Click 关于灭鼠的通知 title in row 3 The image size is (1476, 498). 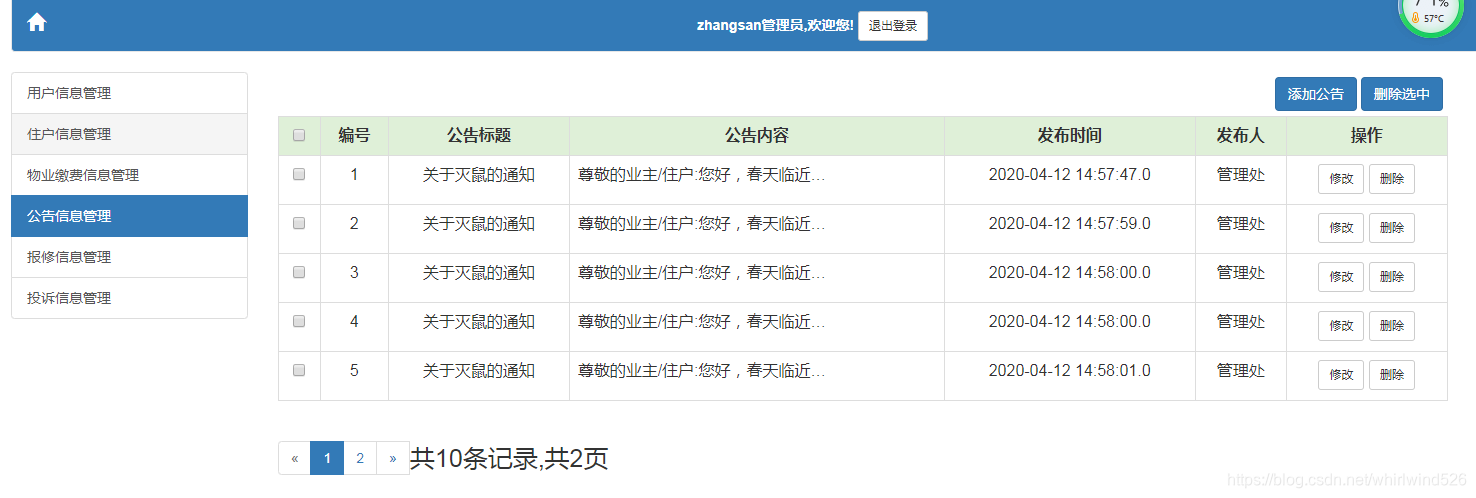[479, 273]
